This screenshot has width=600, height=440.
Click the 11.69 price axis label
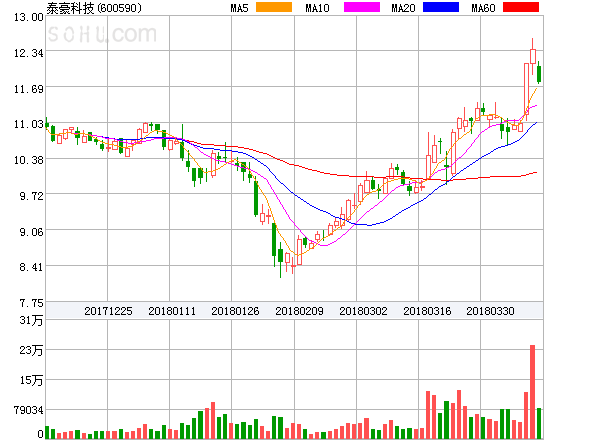click(29, 89)
